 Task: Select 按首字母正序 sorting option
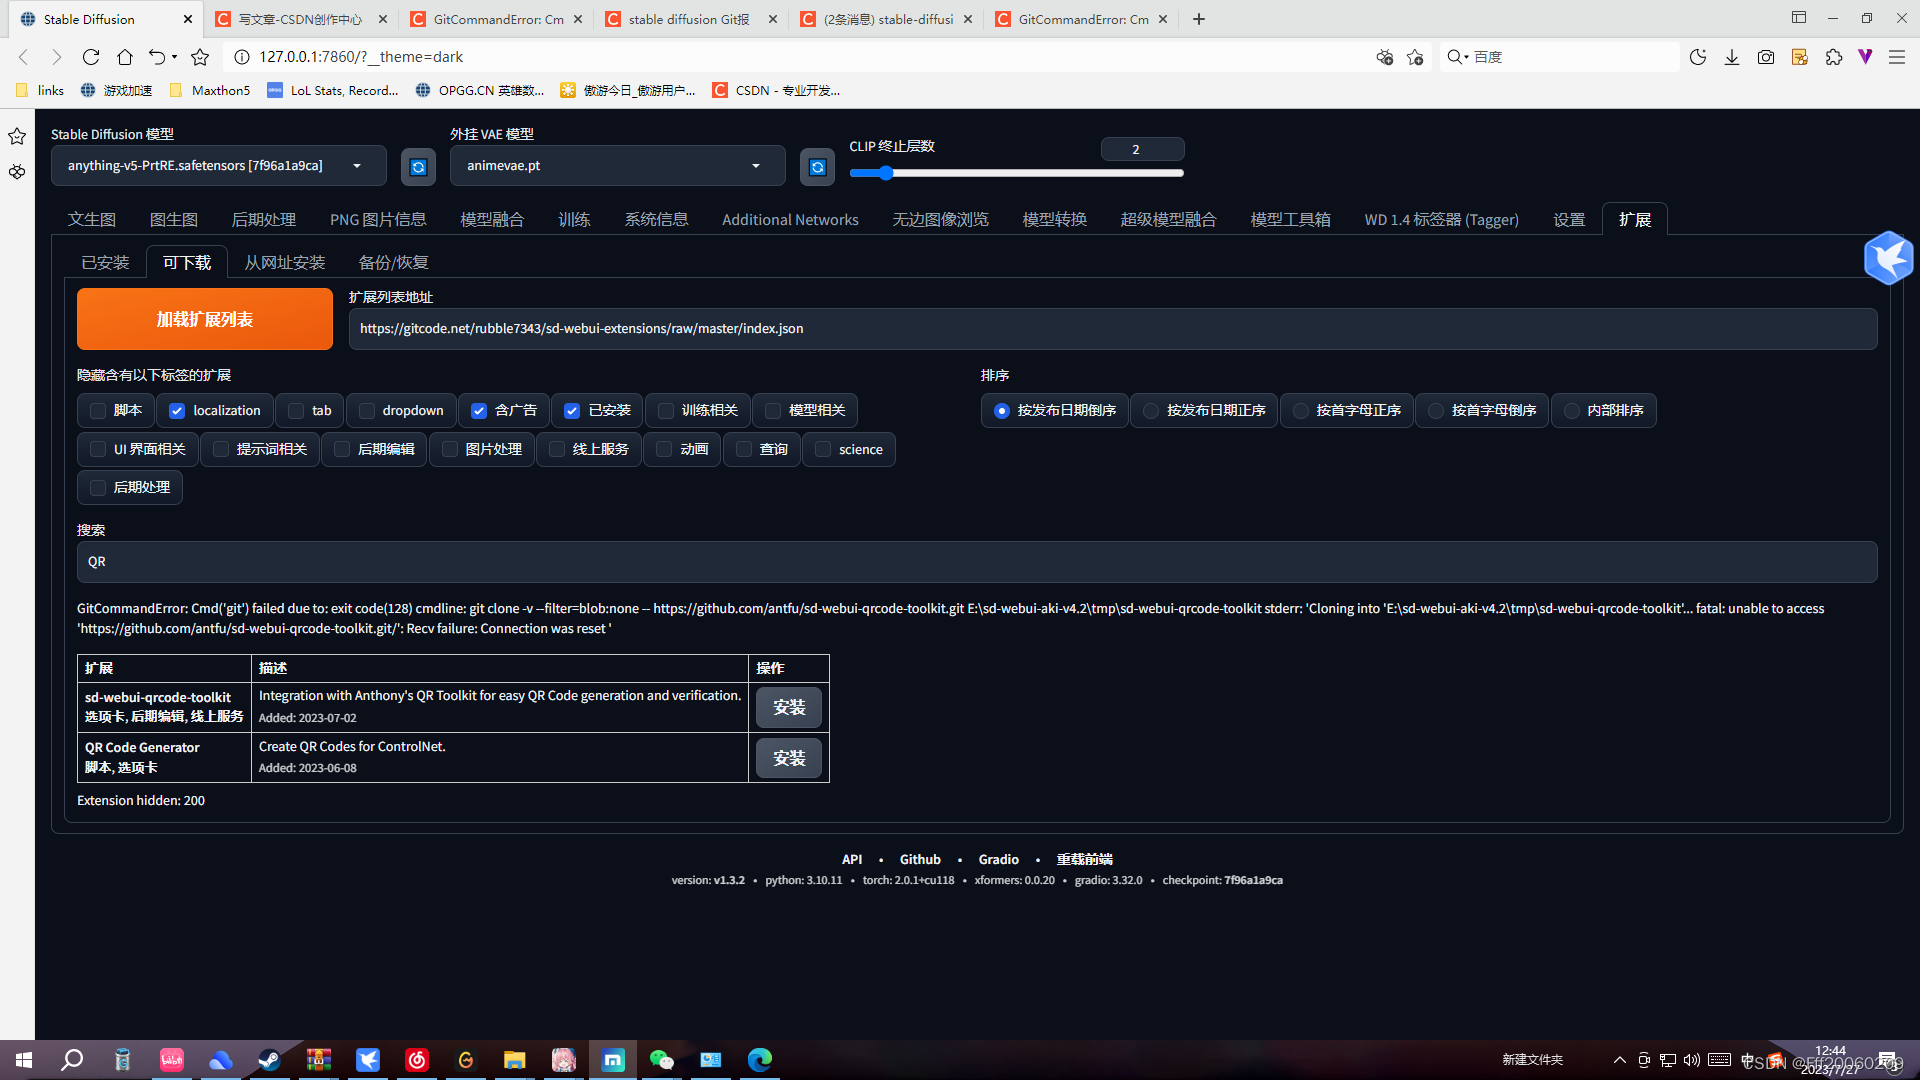click(1300, 410)
